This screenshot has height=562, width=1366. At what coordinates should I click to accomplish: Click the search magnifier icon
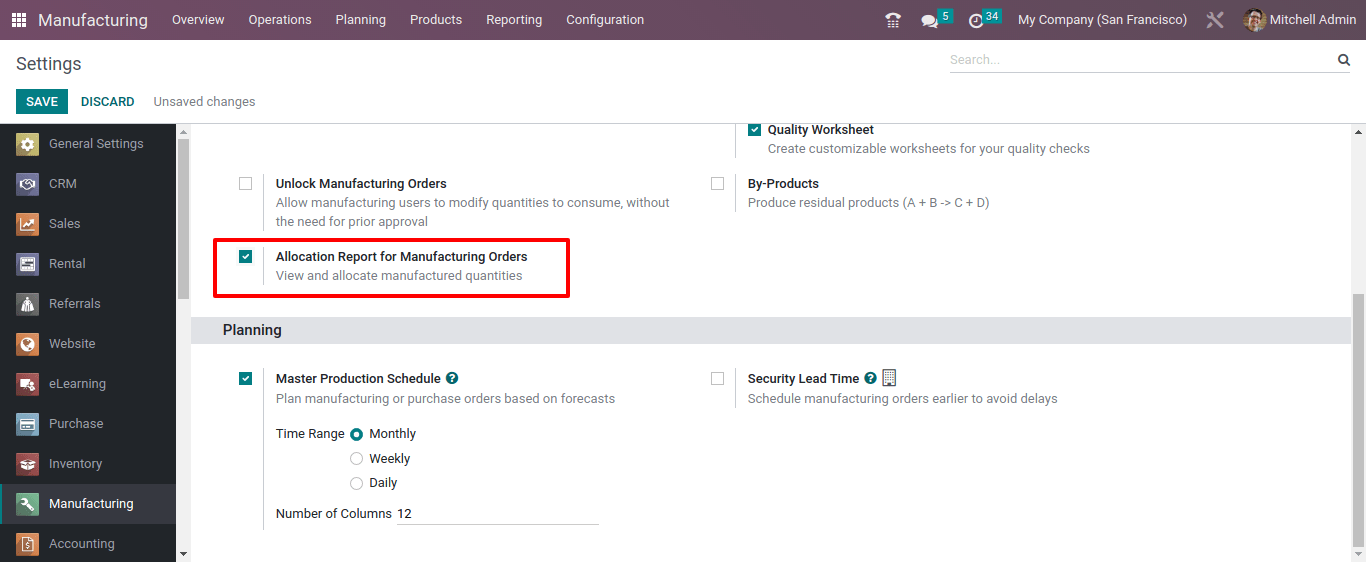(x=1344, y=60)
